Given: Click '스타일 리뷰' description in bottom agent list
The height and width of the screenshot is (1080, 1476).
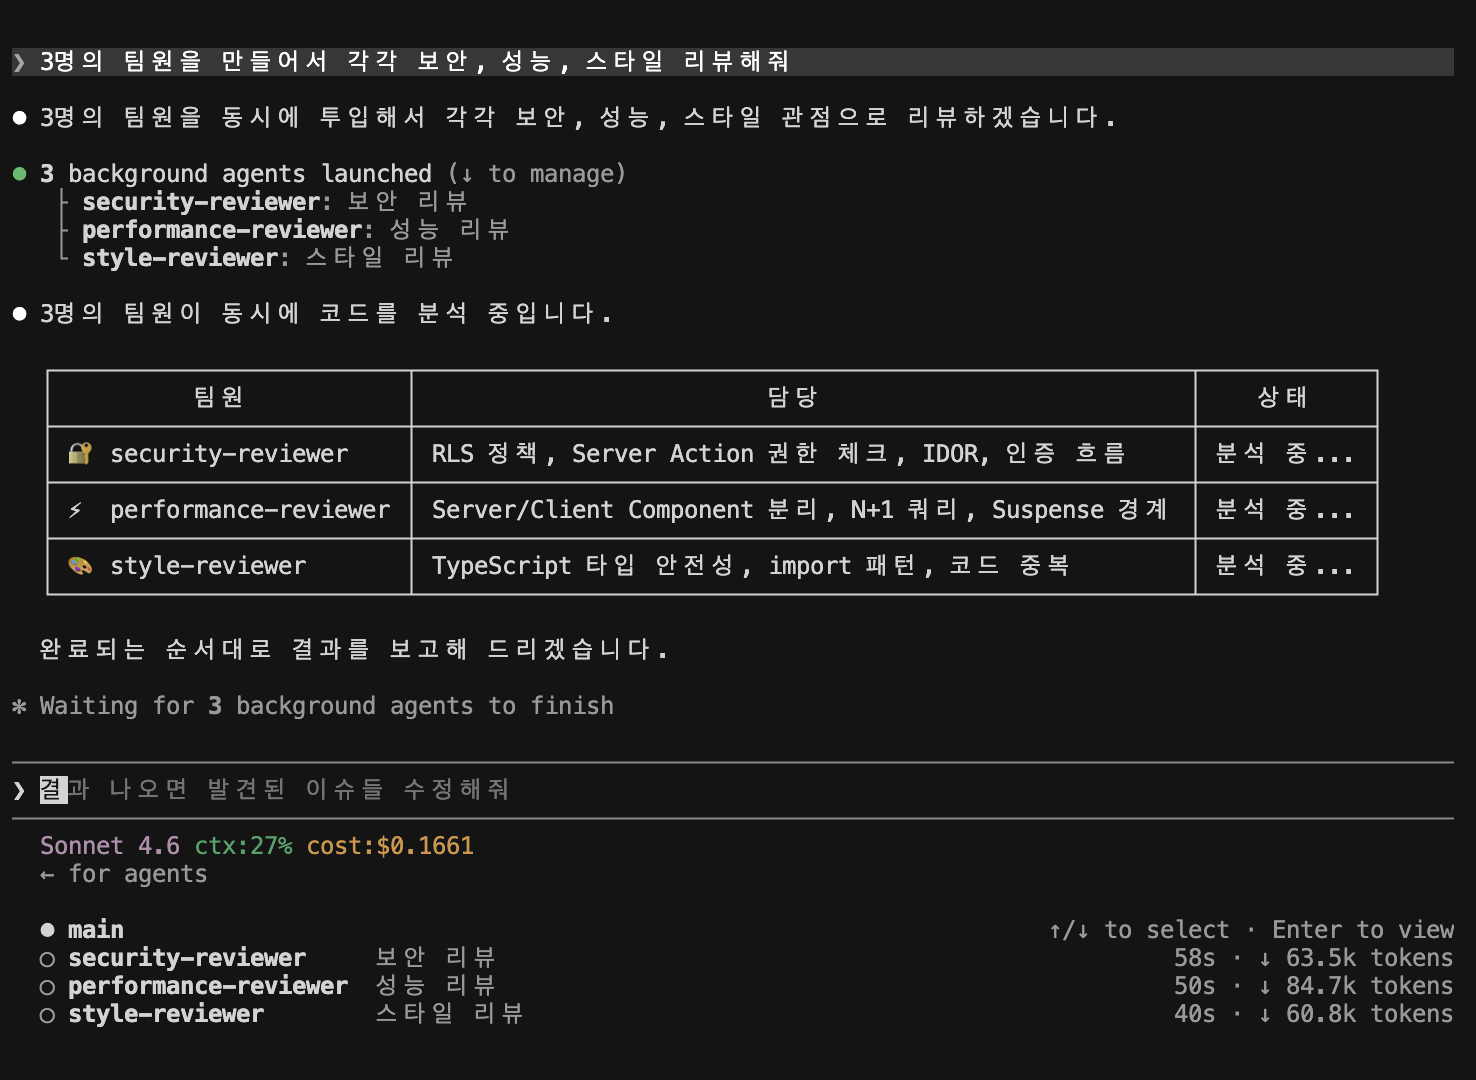Looking at the screenshot, I should tap(450, 1014).
